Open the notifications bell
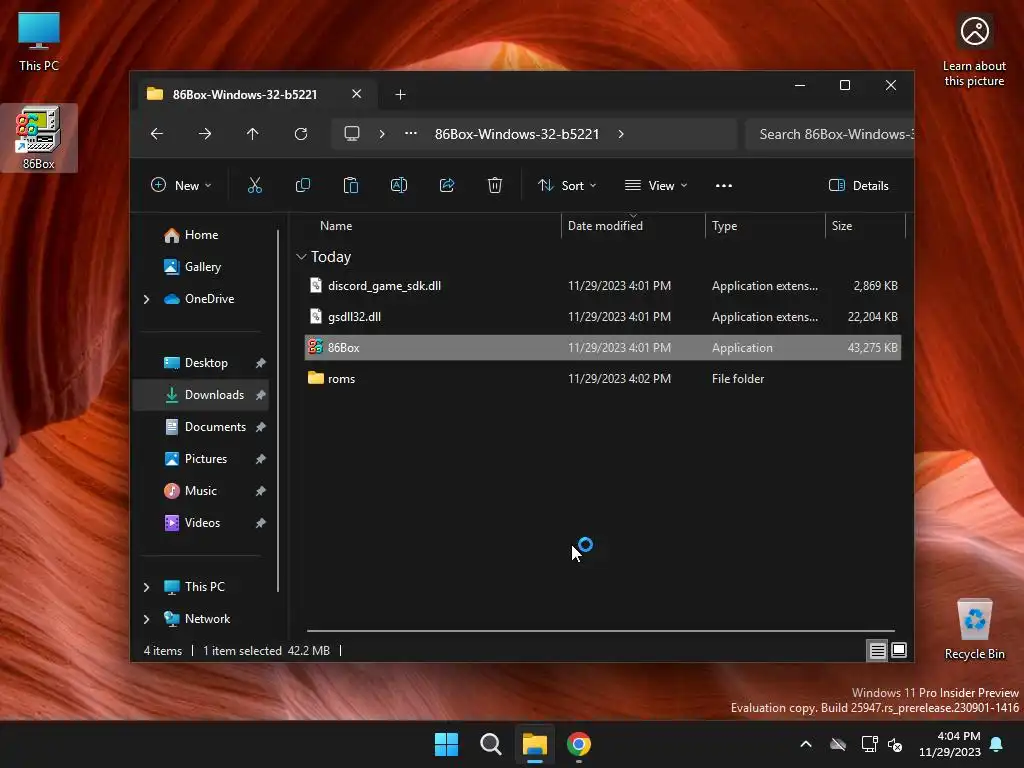The width and height of the screenshot is (1024, 768). point(997,744)
